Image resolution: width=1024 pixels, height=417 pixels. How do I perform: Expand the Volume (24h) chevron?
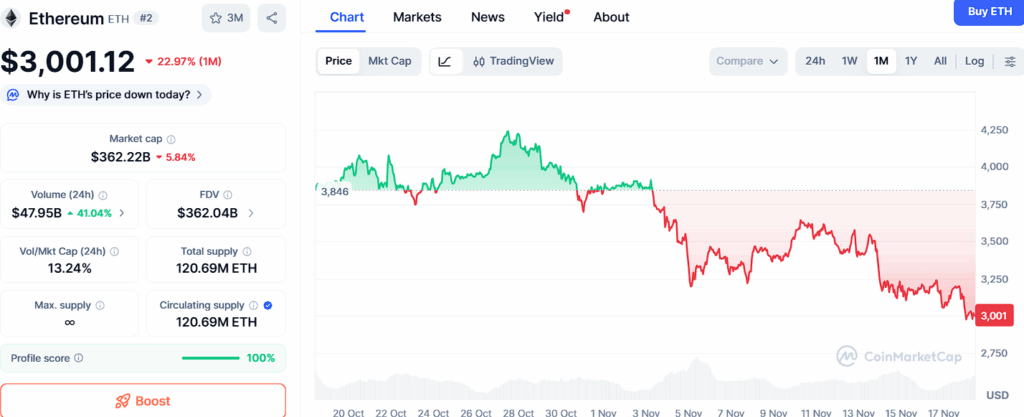click(122, 213)
